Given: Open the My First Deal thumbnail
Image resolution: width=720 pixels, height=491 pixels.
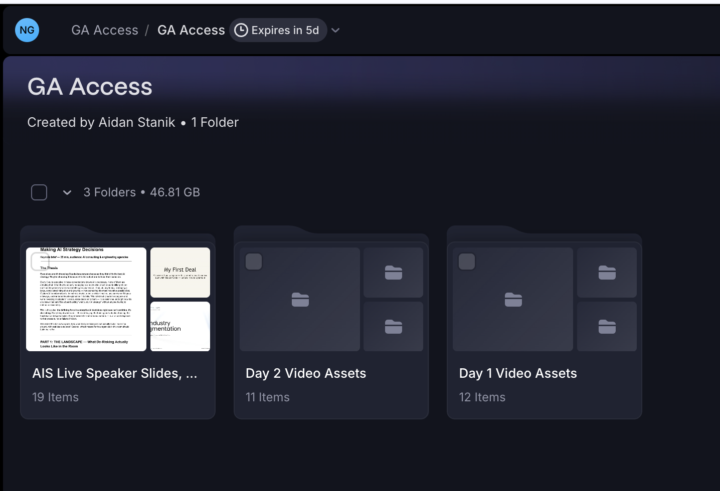Looking at the screenshot, I should pos(180,272).
